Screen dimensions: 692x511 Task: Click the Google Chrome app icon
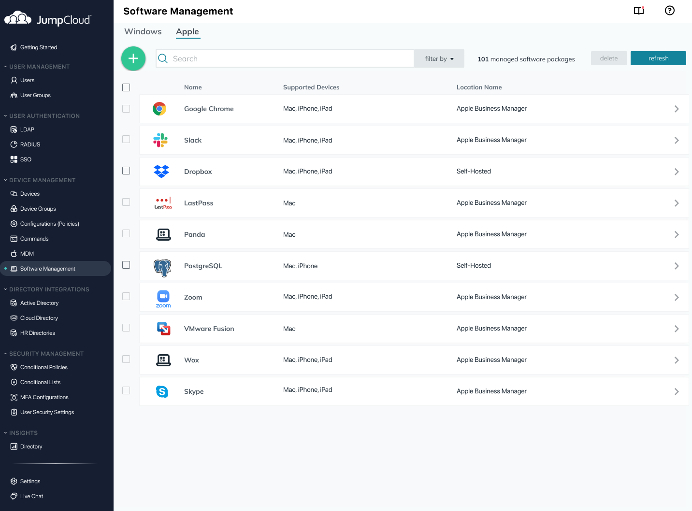pyautogui.click(x=160, y=109)
